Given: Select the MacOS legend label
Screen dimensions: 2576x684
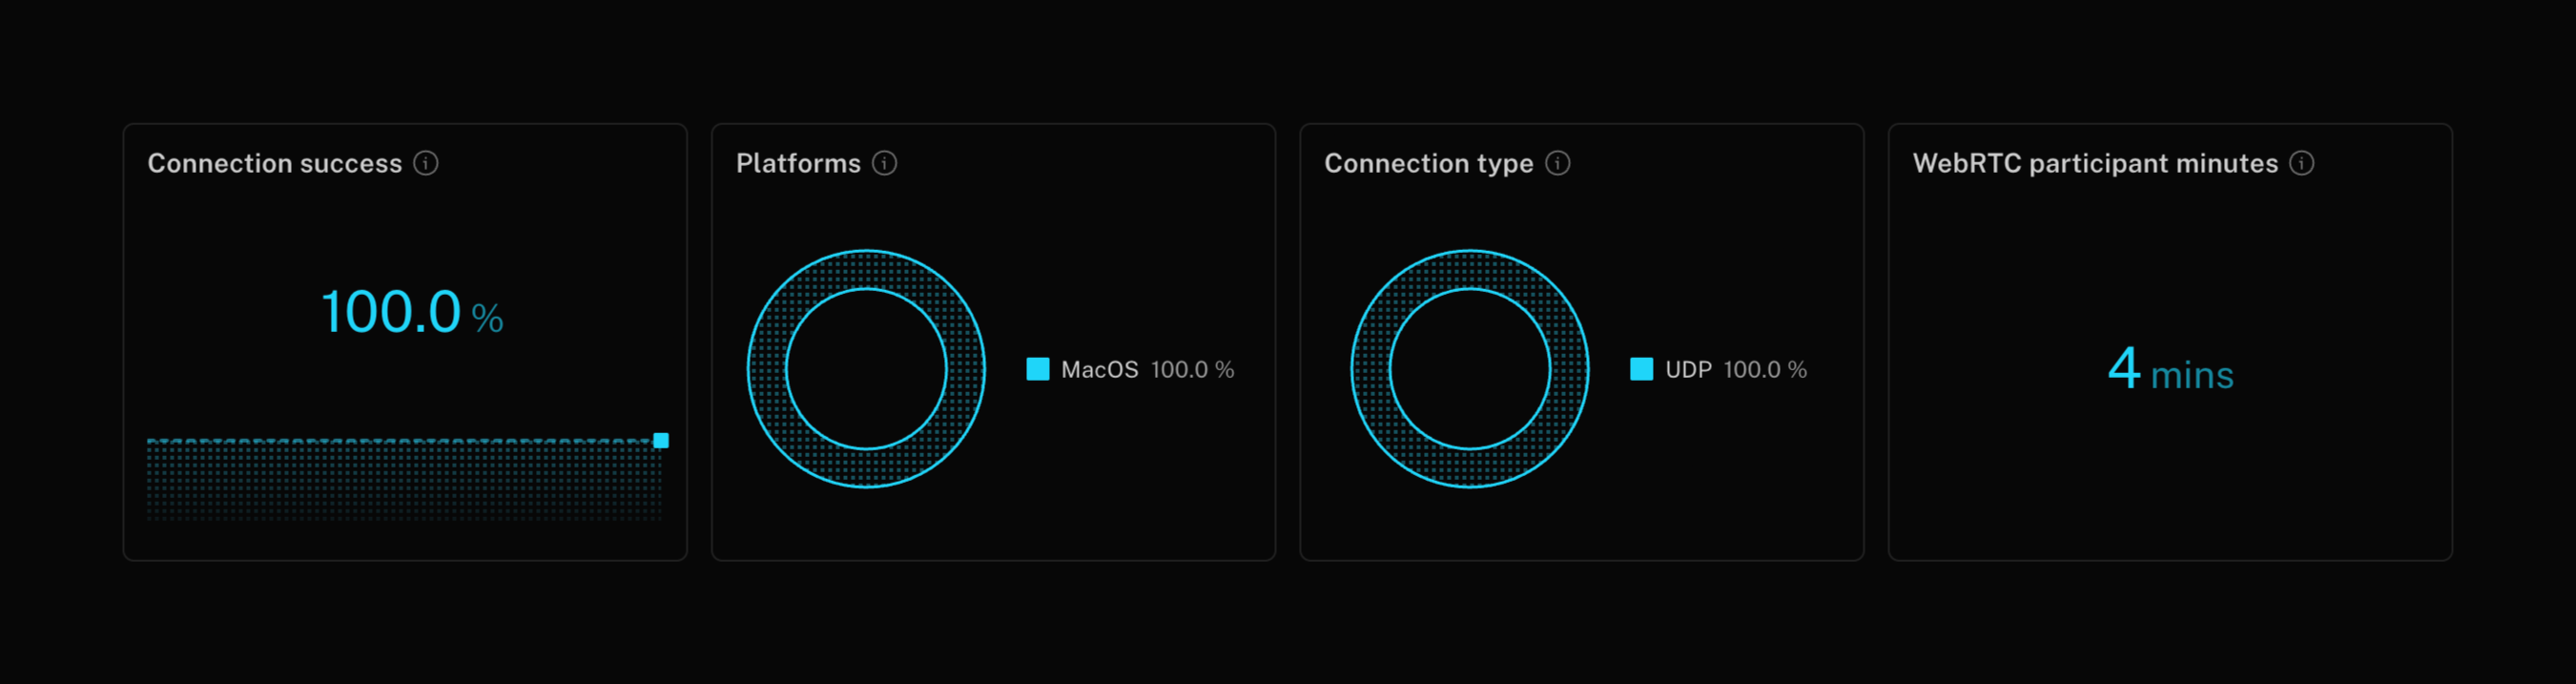Looking at the screenshot, I should click(x=1099, y=370).
